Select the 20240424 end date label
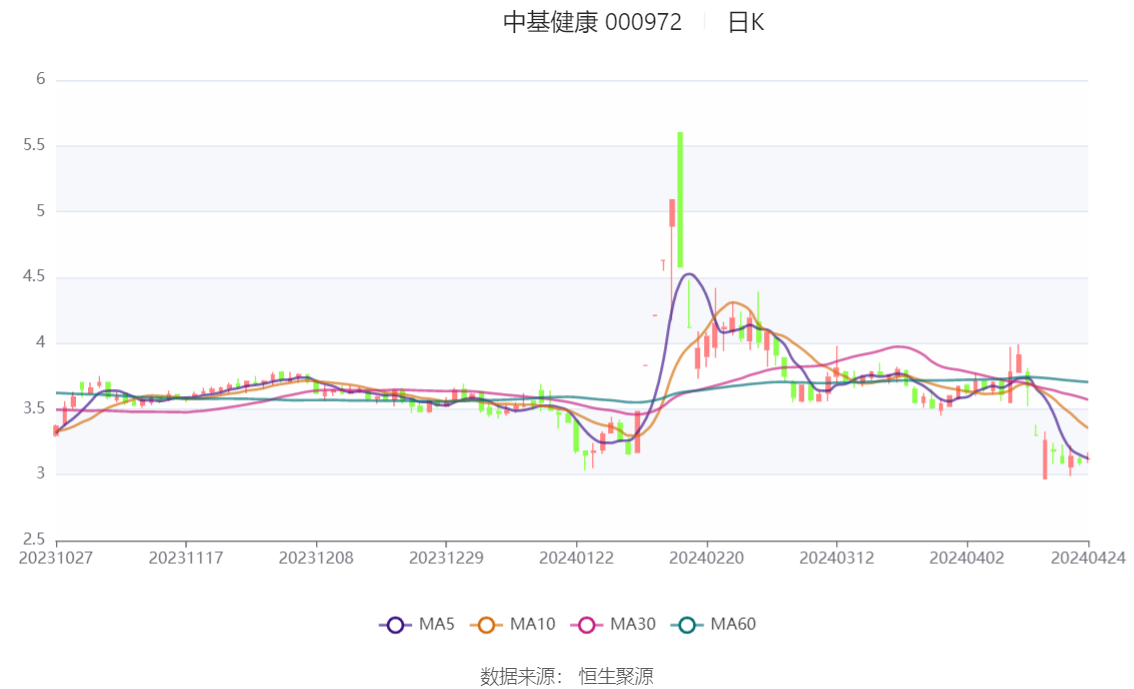1134x689 pixels. [1088, 557]
